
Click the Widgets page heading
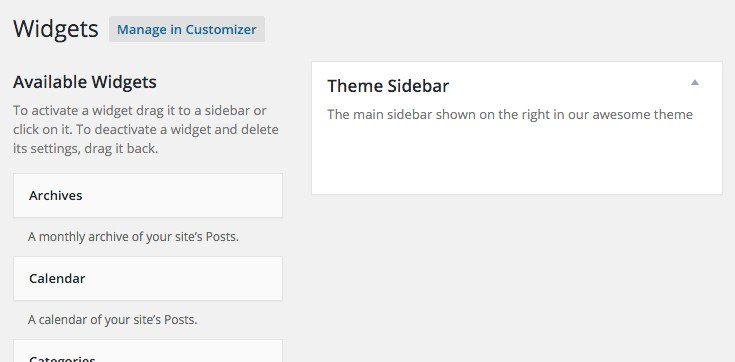pyautogui.click(x=56, y=30)
